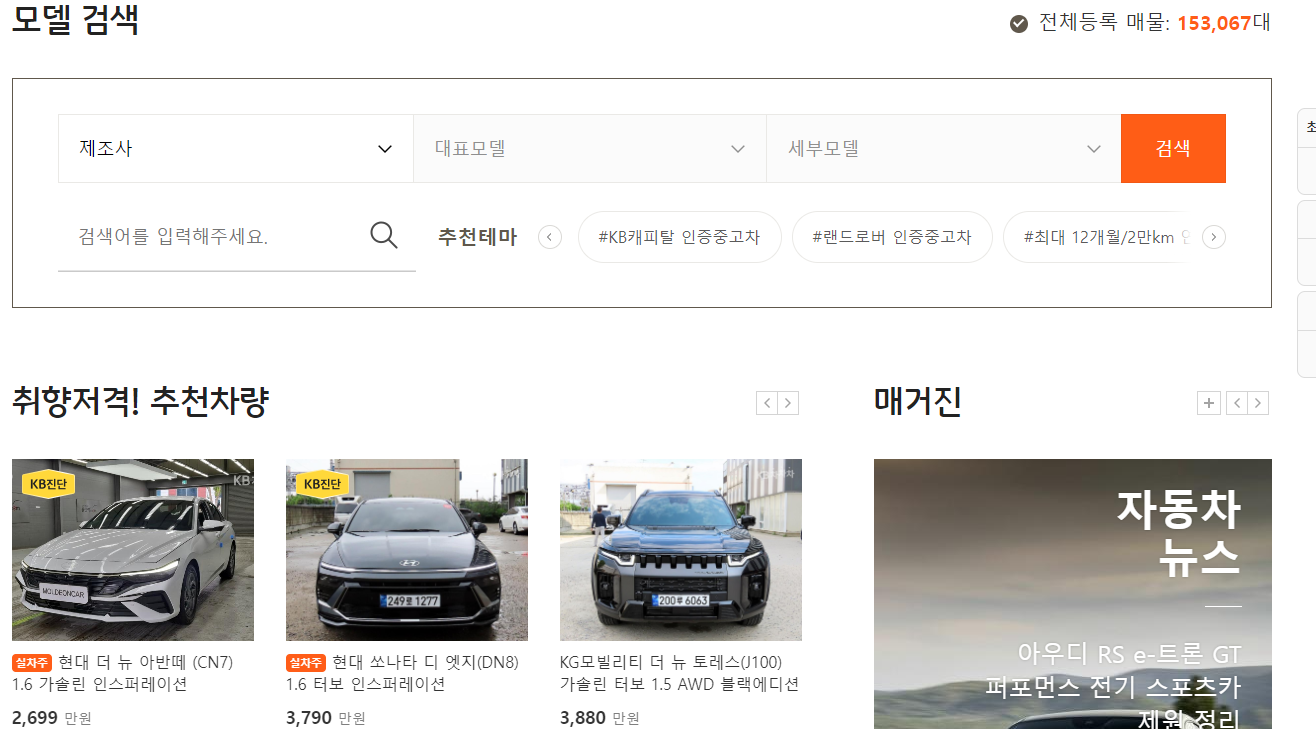Open the KG모빌리티 토레스 car photo
The height and width of the screenshot is (729, 1316).
click(x=681, y=550)
